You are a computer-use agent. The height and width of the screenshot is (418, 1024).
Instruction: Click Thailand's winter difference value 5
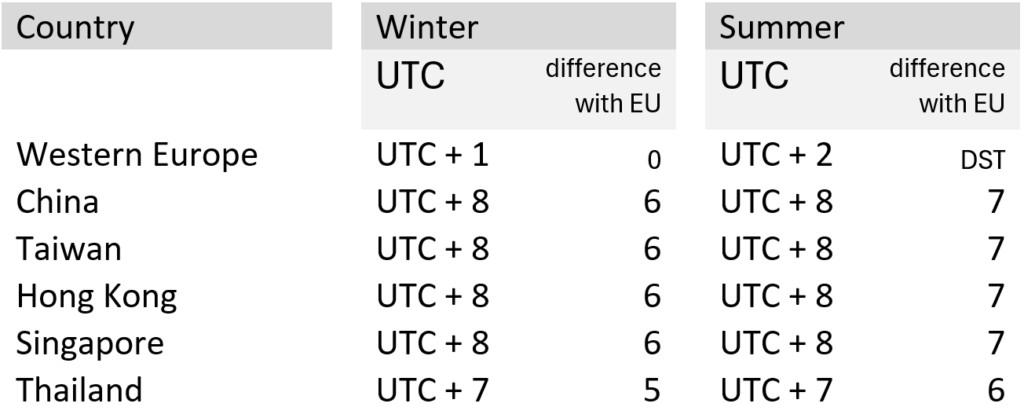[651, 389]
